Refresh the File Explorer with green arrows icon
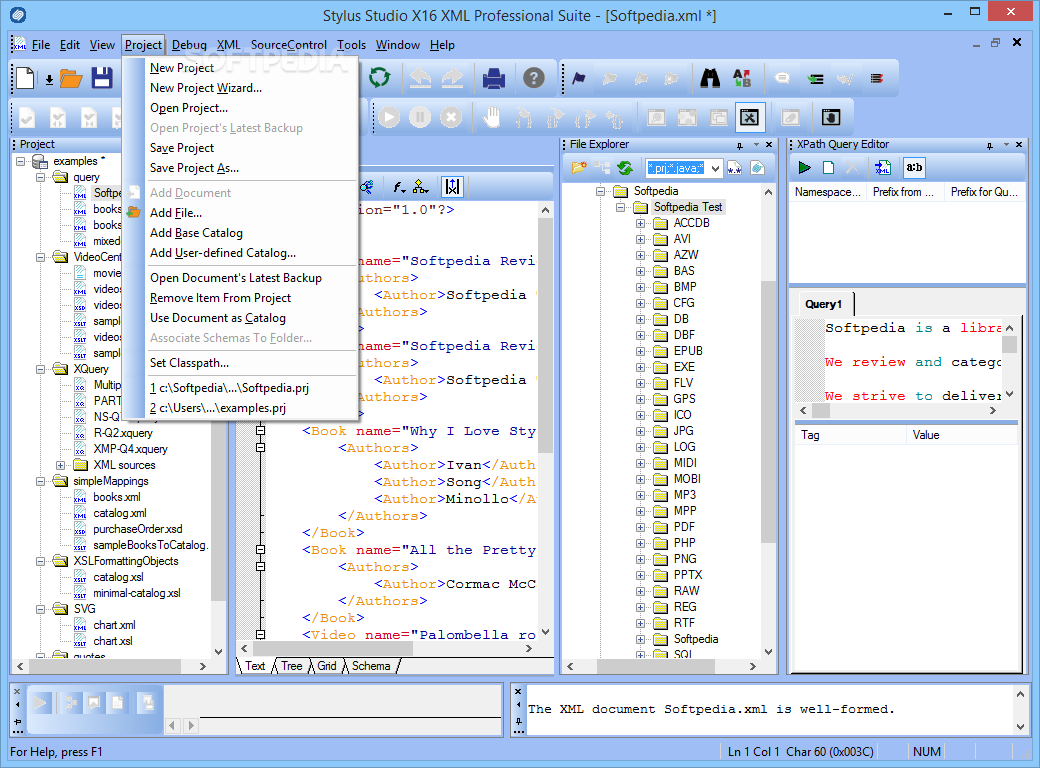The width and height of the screenshot is (1040, 768). point(625,168)
